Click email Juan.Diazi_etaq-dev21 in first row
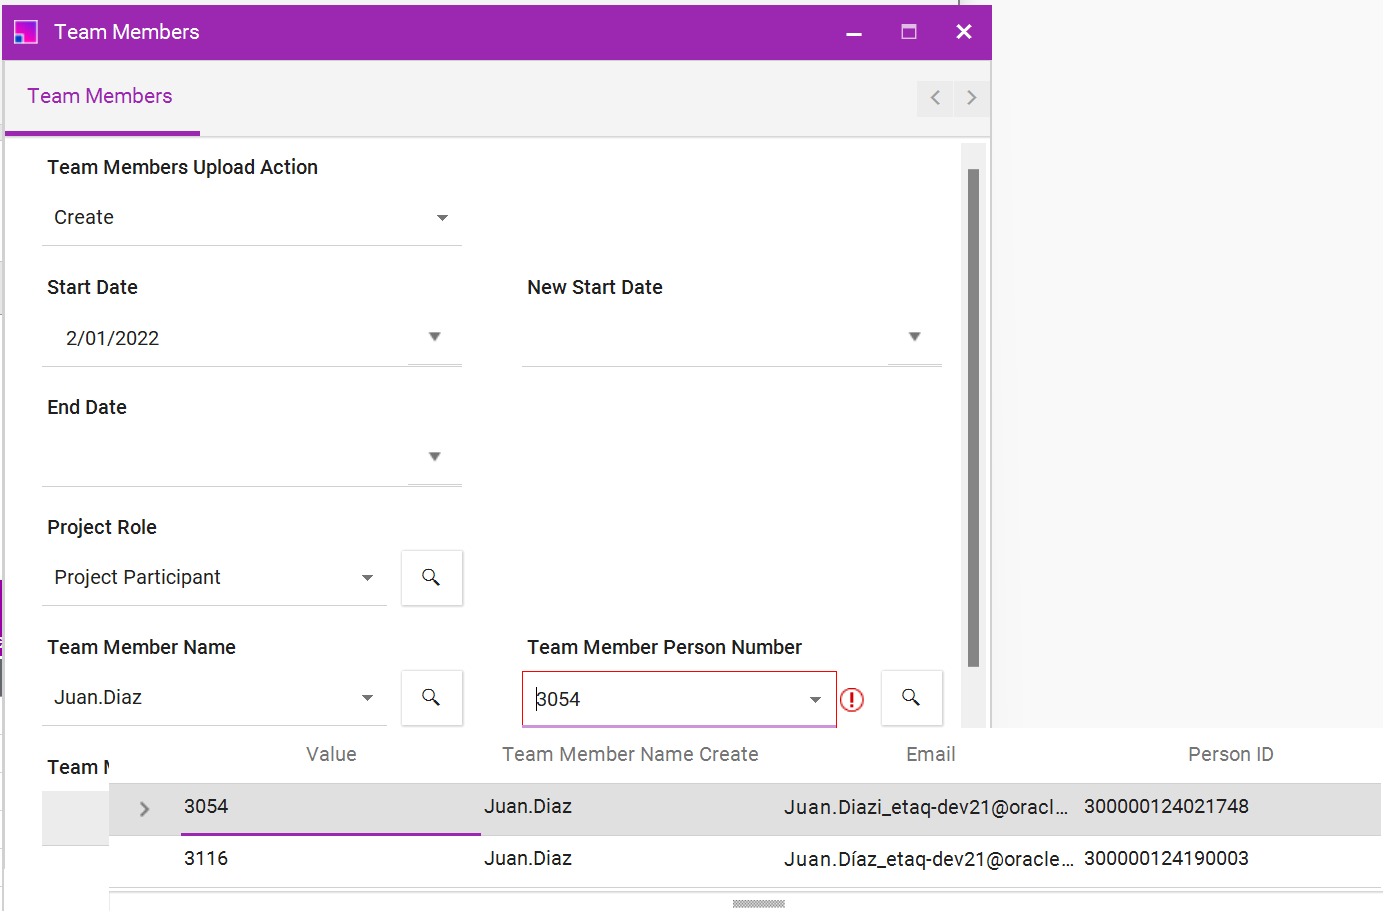This screenshot has height=911, width=1383. 926,807
